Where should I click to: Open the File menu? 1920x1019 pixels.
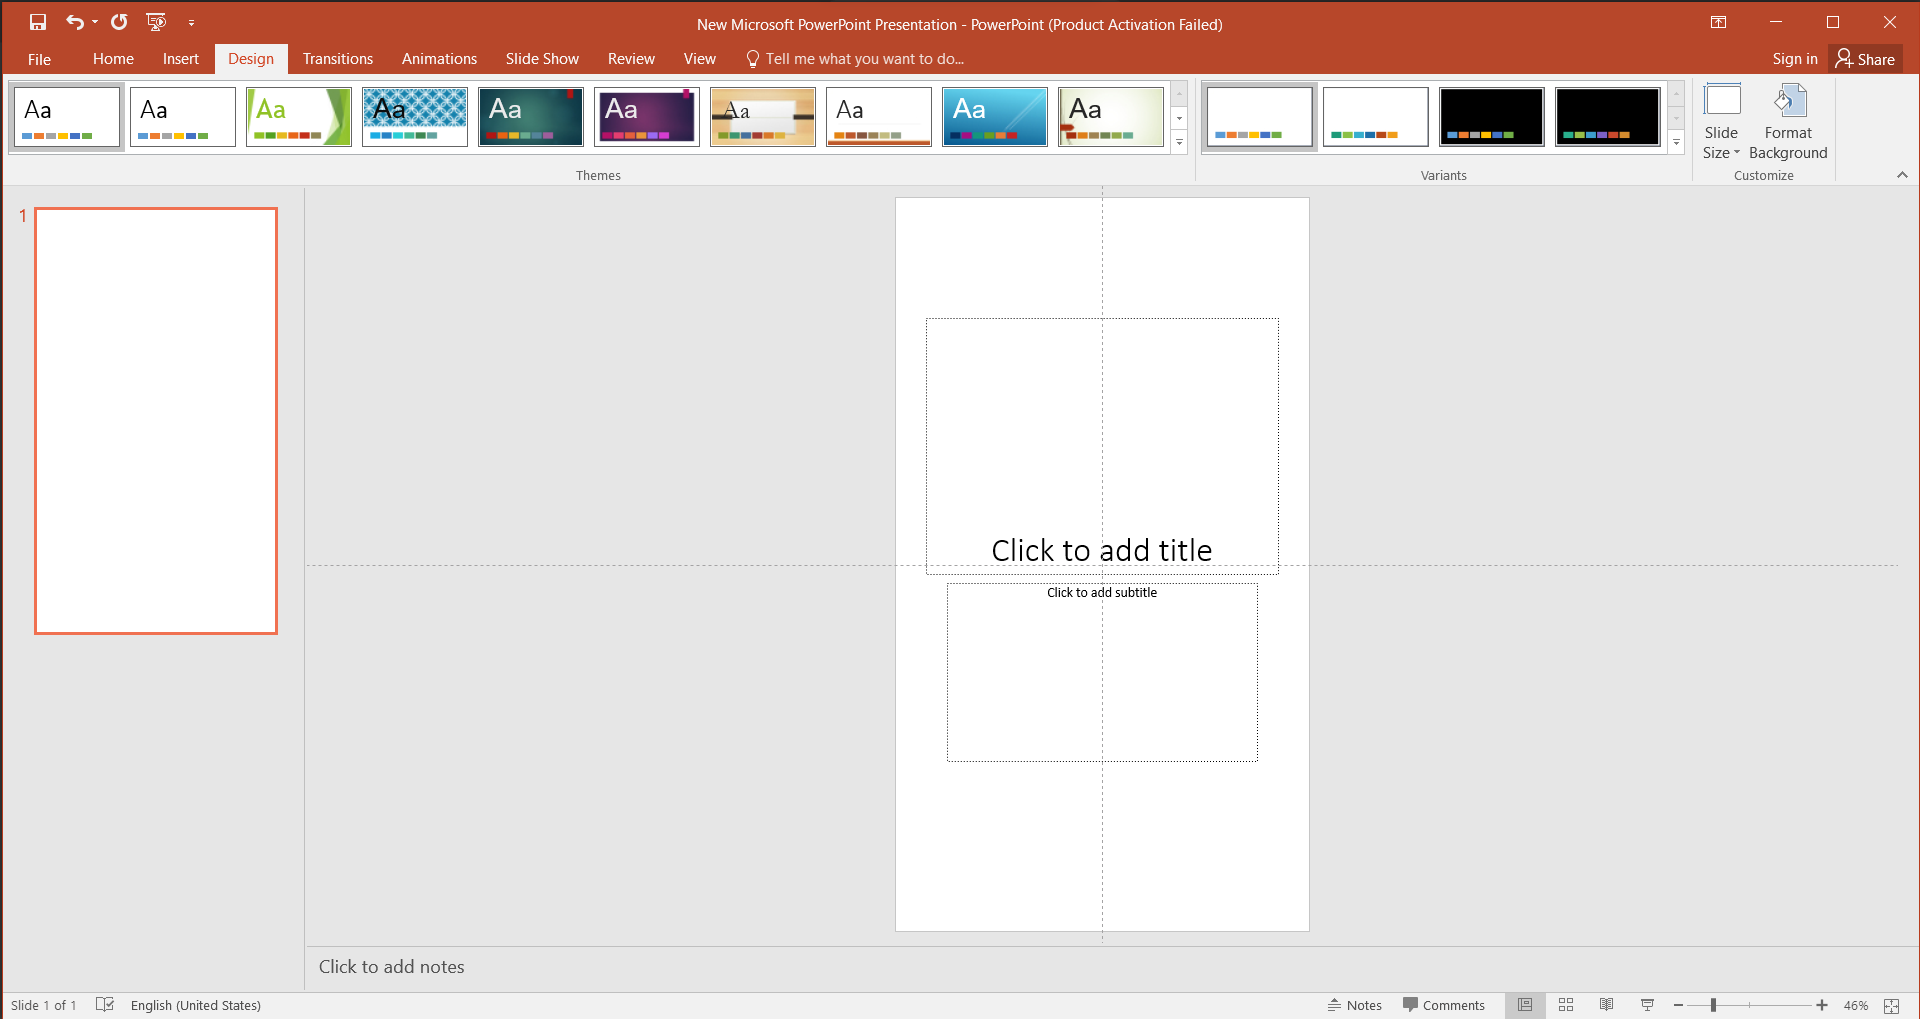[x=39, y=59]
